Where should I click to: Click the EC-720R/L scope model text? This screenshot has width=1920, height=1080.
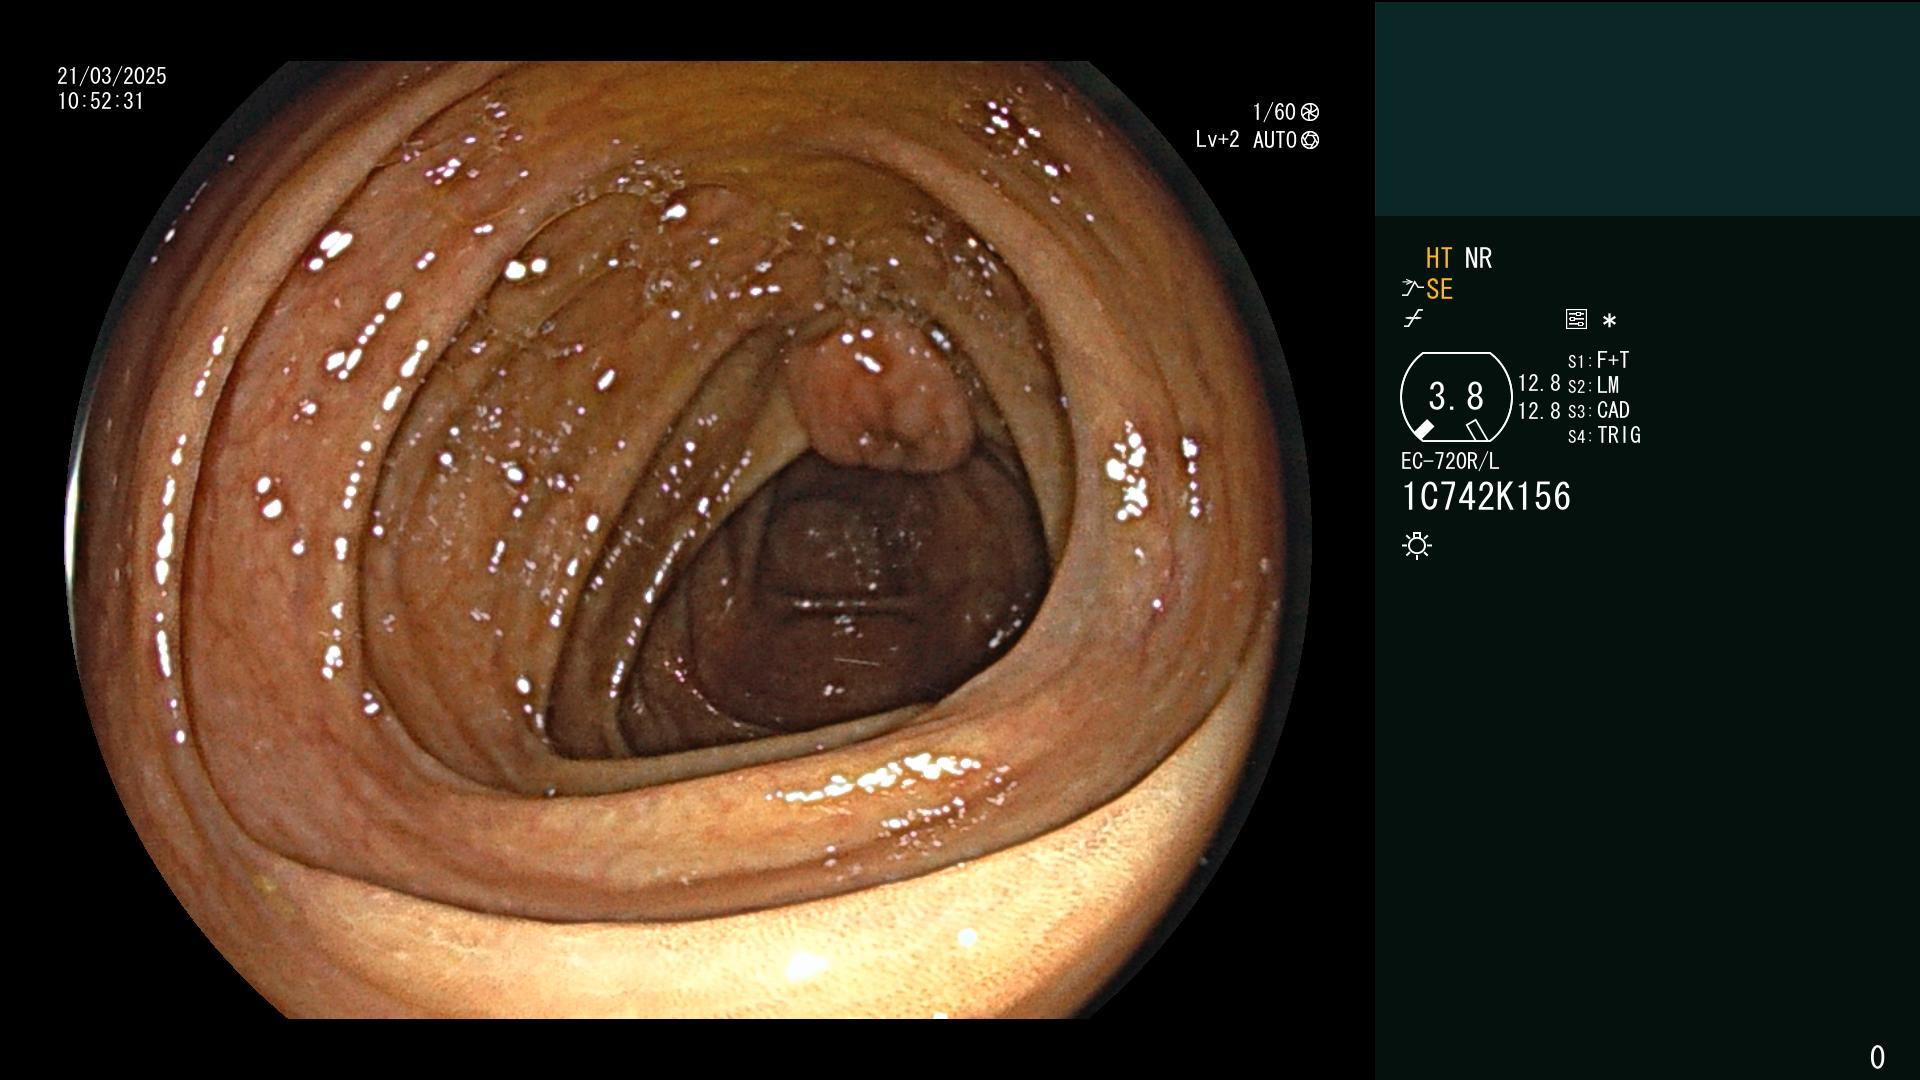(x=1450, y=461)
